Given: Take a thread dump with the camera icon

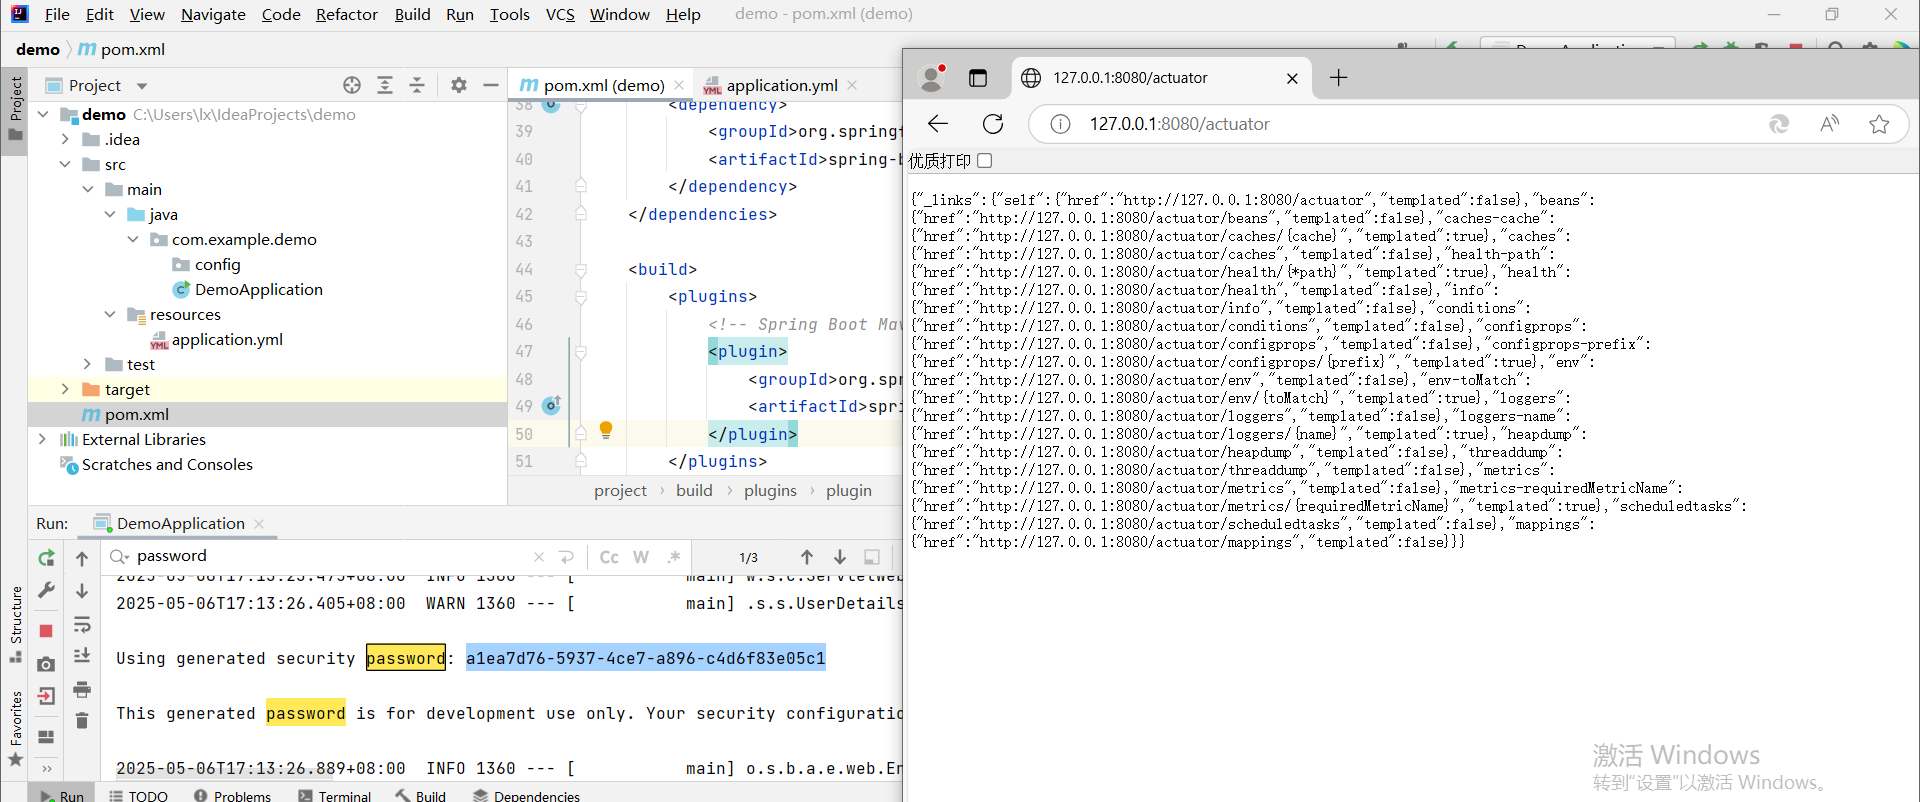Looking at the screenshot, I should tap(46, 664).
